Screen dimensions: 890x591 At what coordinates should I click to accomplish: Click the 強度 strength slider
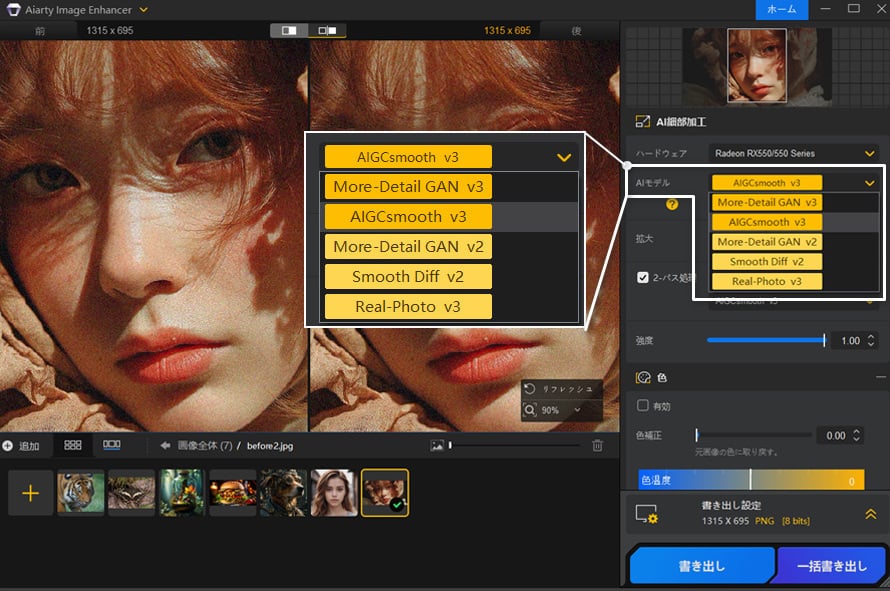click(765, 340)
